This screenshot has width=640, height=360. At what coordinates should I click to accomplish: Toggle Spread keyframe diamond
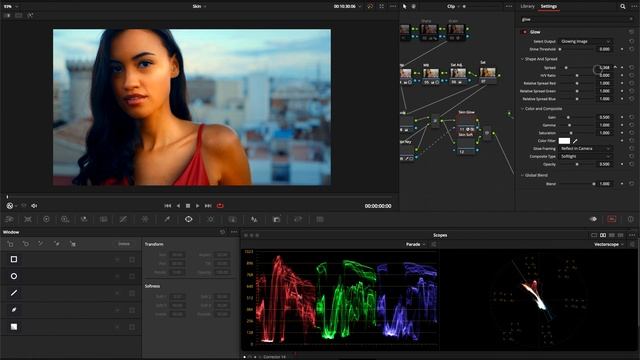(622, 67)
